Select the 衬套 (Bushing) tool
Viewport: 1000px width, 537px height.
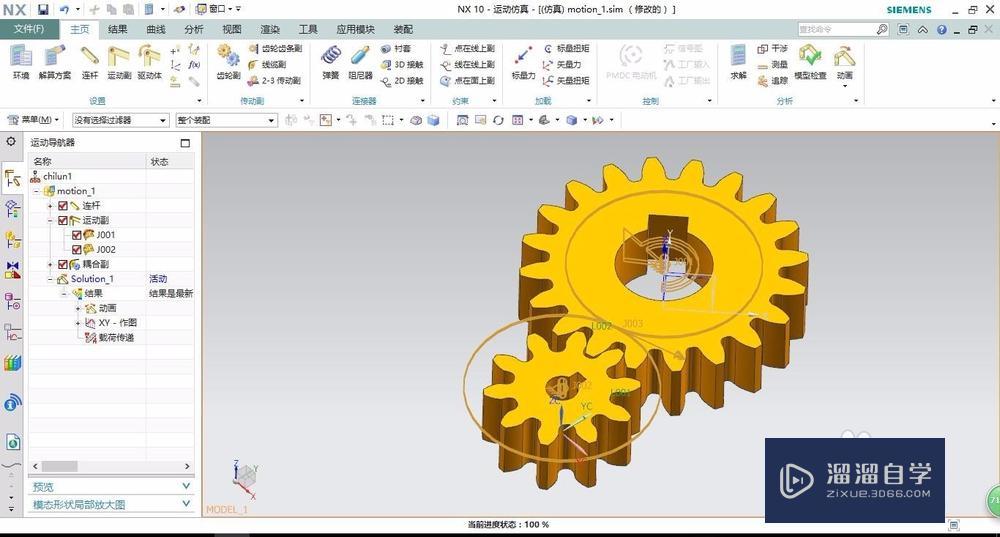click(x=396, y=48)
